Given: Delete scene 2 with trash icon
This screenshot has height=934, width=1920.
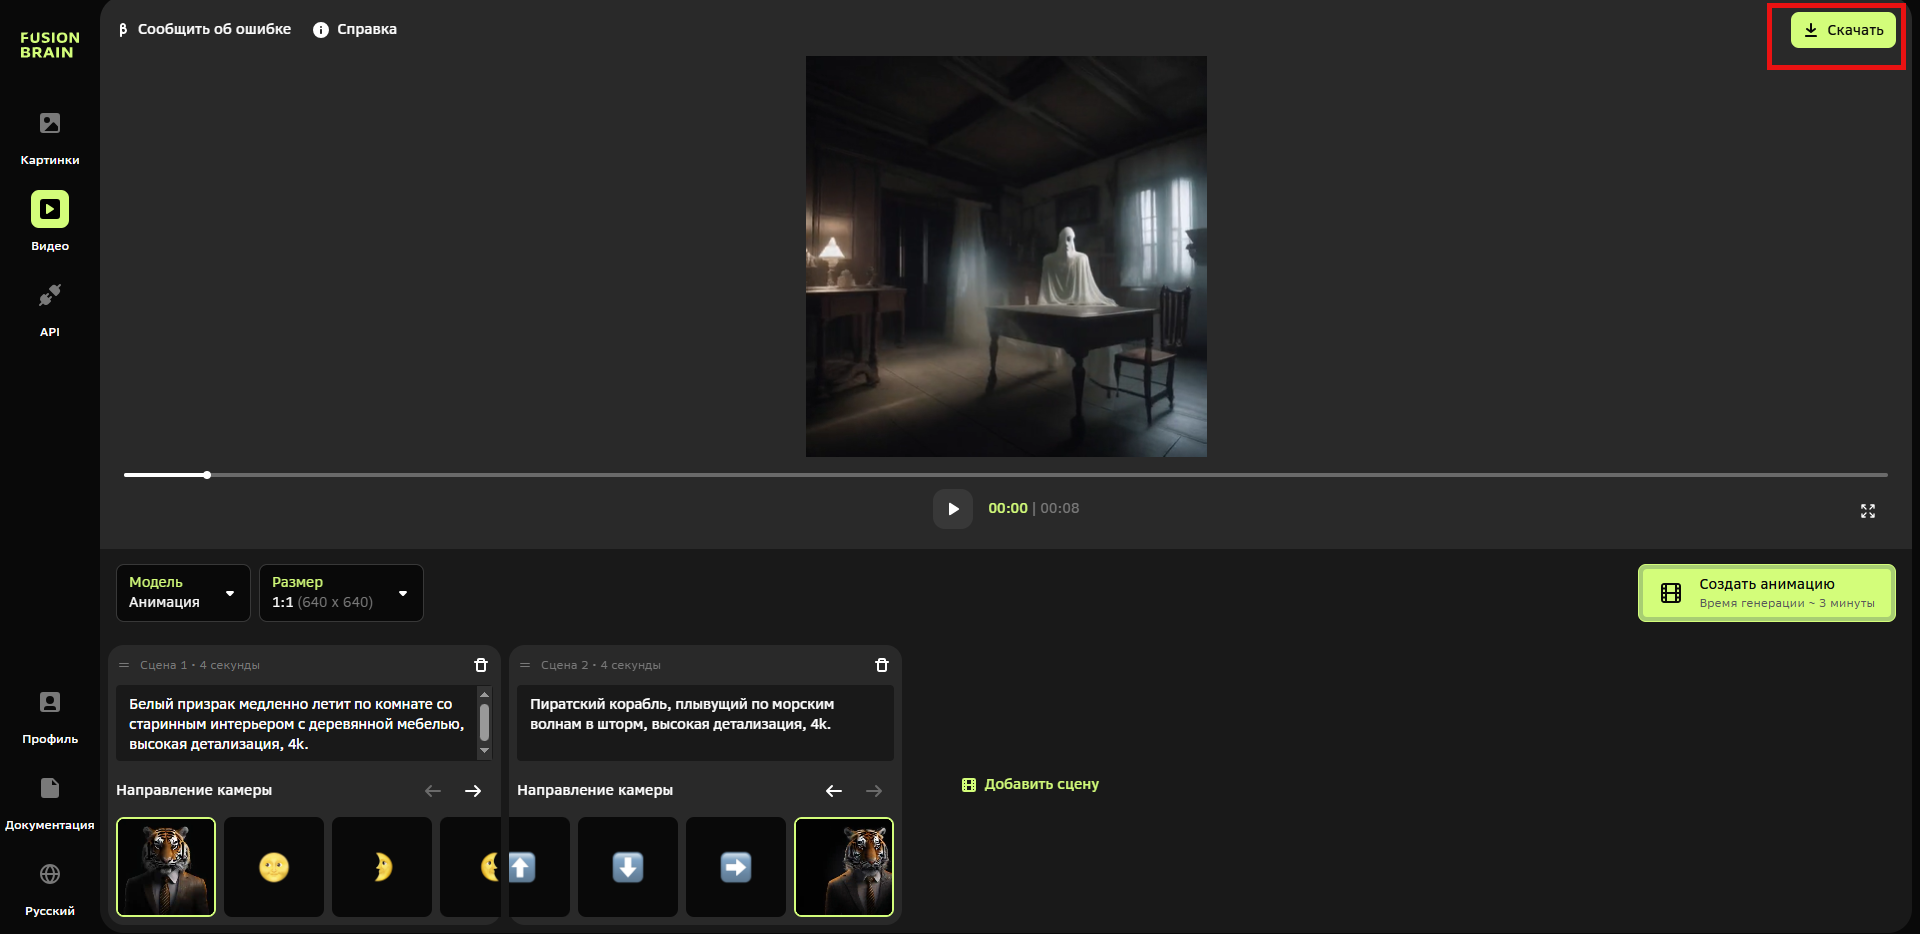Looking at the screenshot, I should tap(882, 665).
